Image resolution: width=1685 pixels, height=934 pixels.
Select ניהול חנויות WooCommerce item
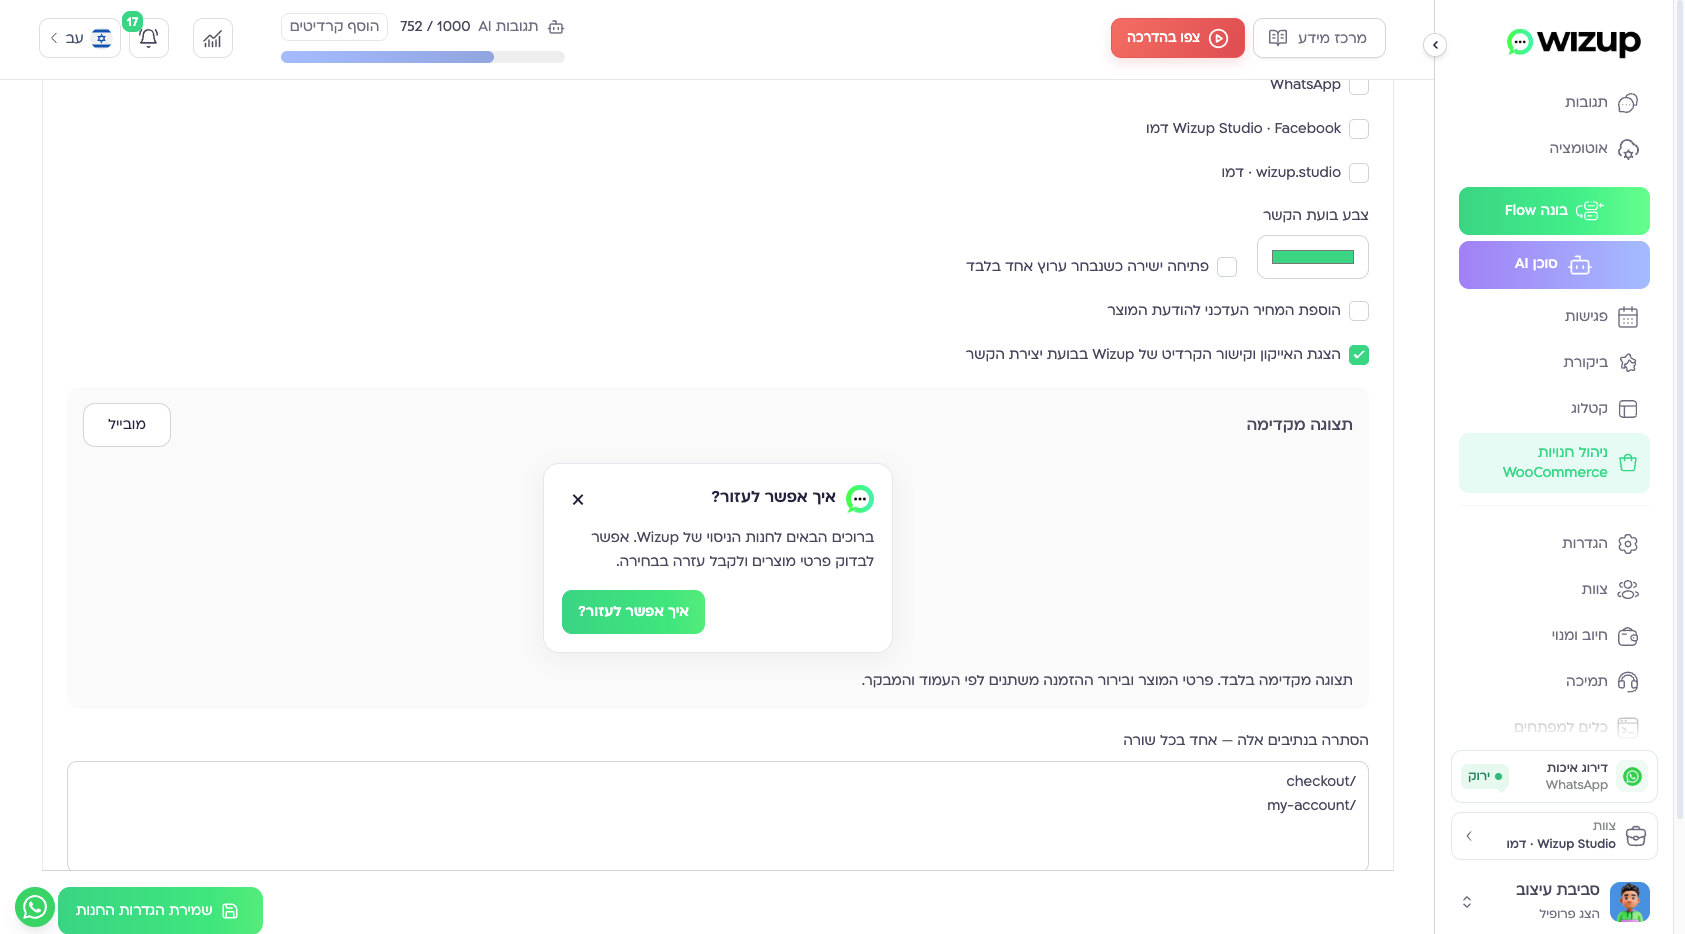point(1554,463)
